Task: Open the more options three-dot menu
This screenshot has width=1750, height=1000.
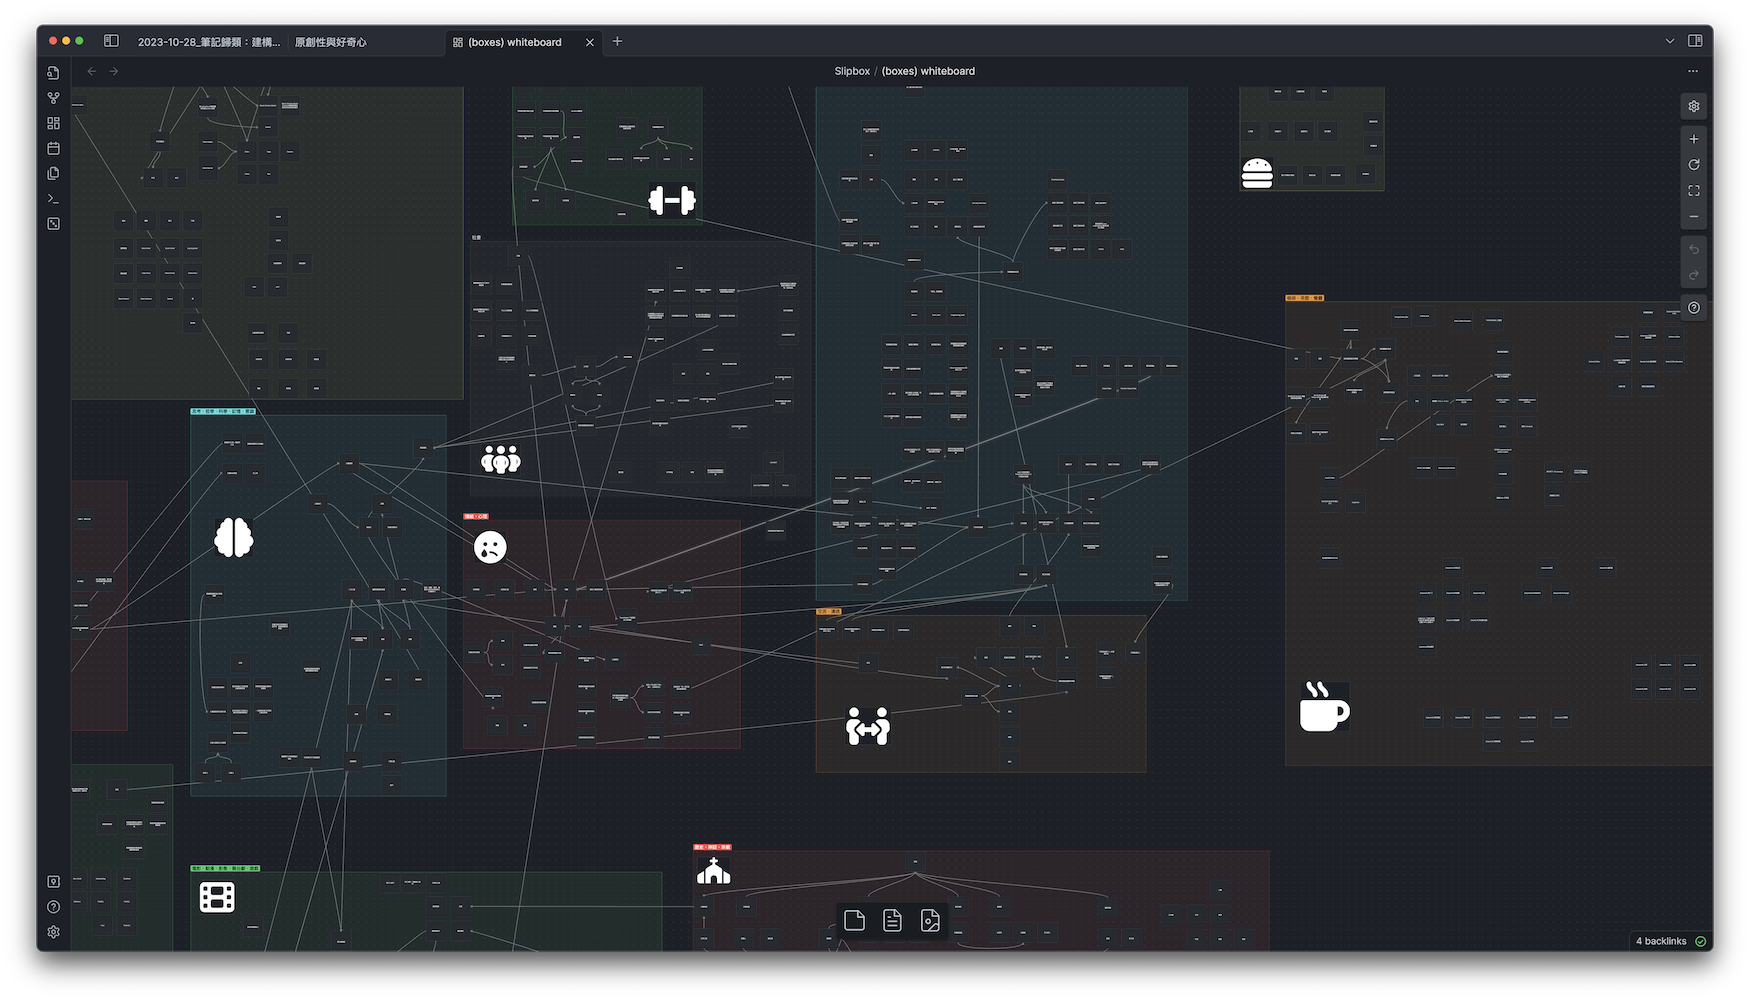Action: coord(1693,71)
